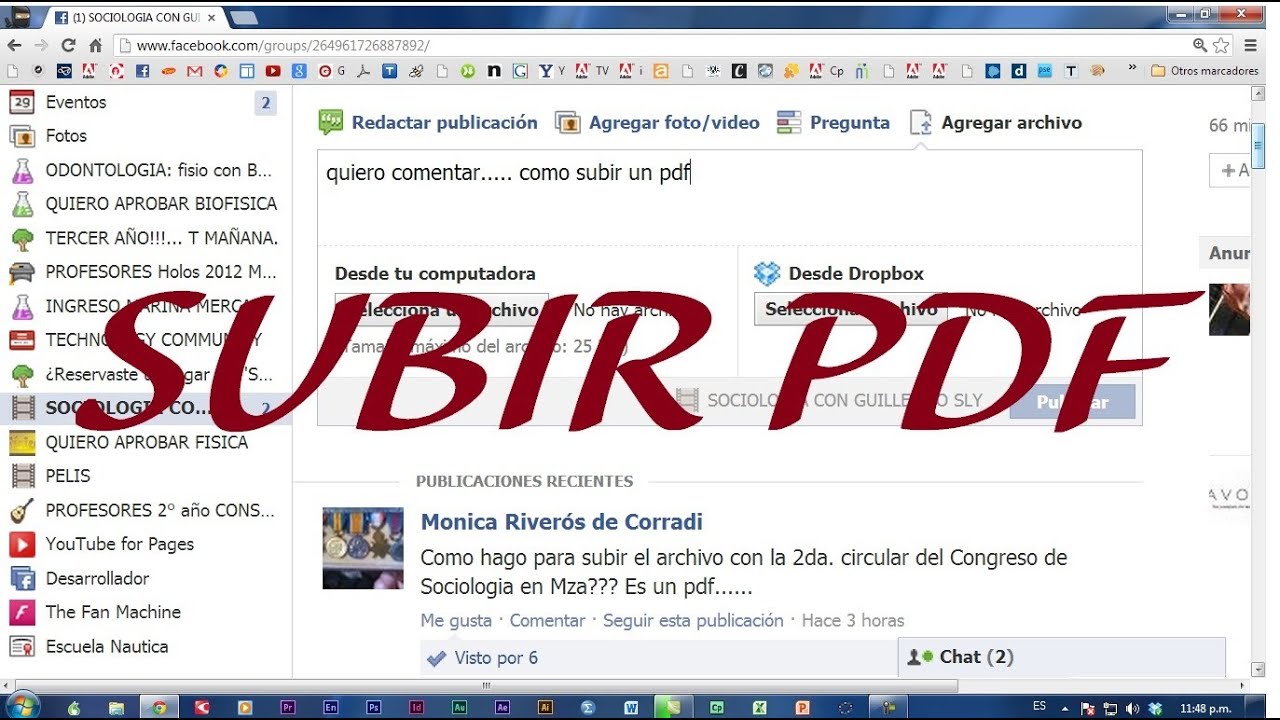Reload the page with the refresh icon
Viewport: 1280px width, 720px height.
(x=68, y=45)
